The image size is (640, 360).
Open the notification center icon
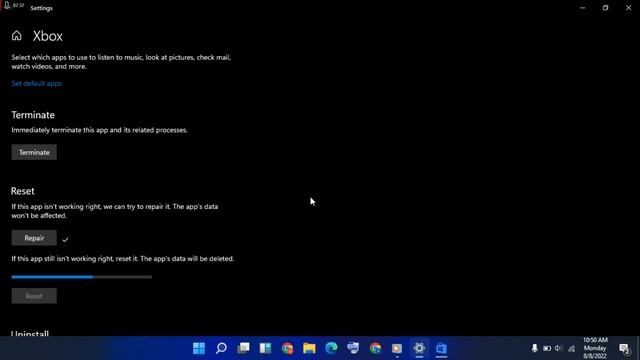[x=624, y=349]
